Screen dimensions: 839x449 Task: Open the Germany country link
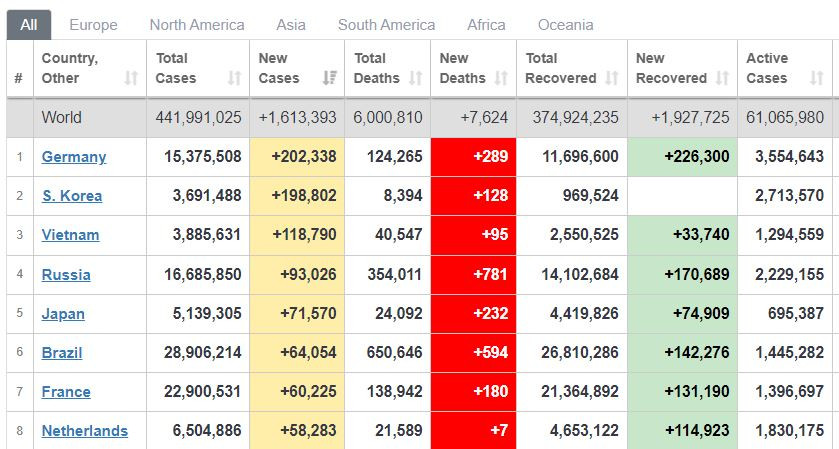74,157
